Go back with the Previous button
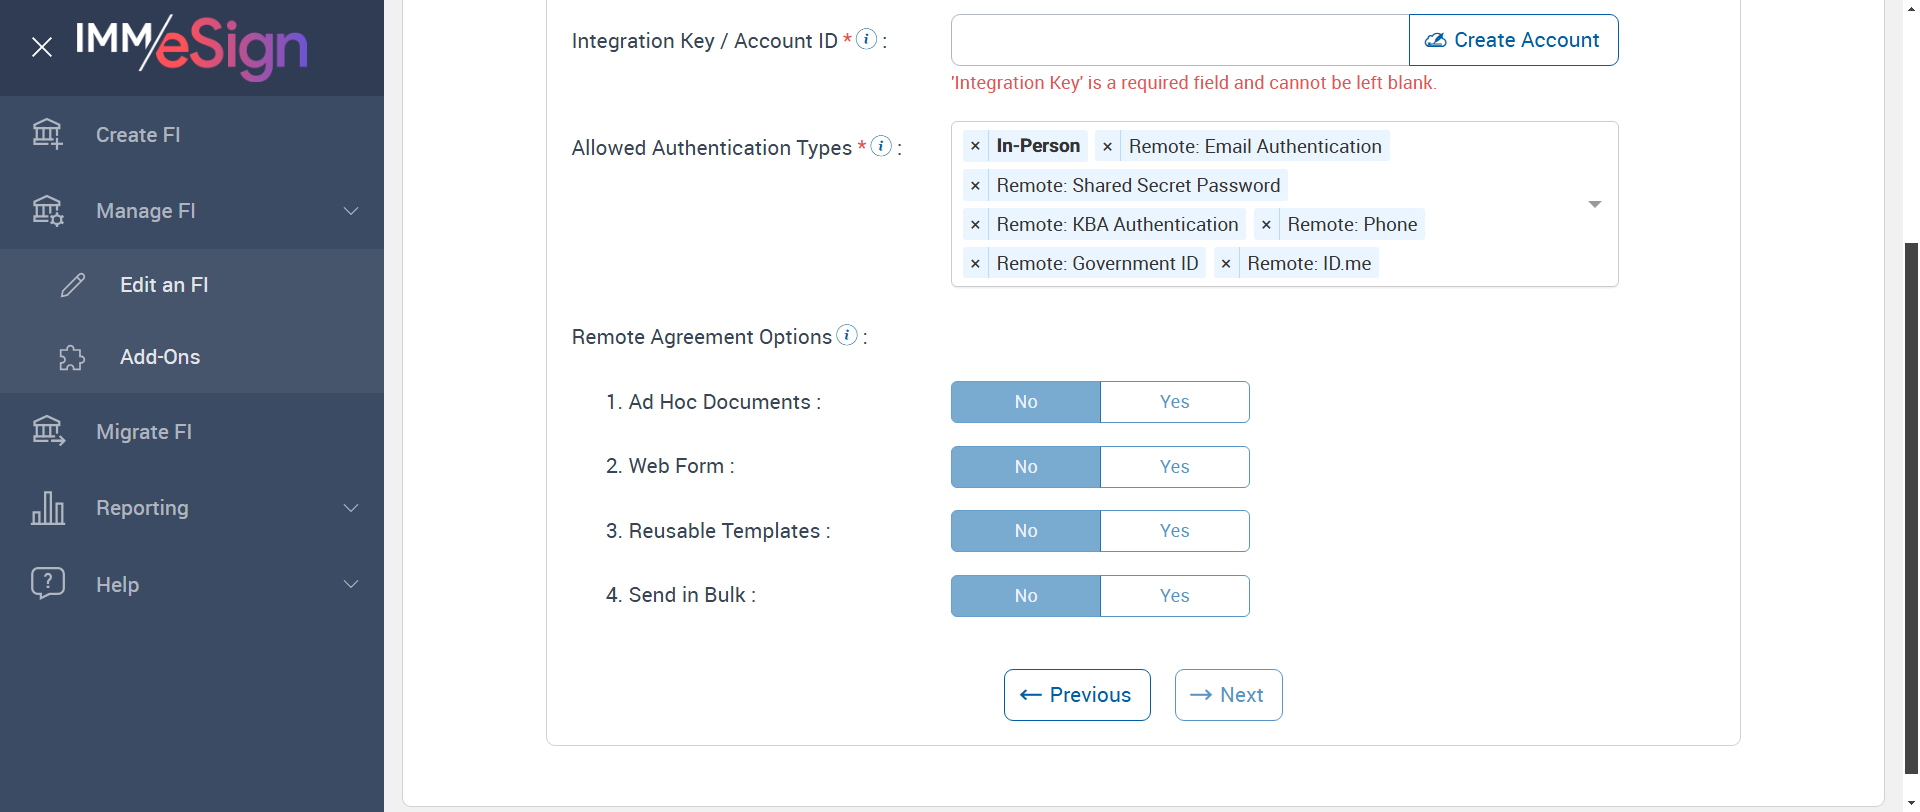Image resolution: width=1920 pixels, height=812 pixels. pos(1076,695)
